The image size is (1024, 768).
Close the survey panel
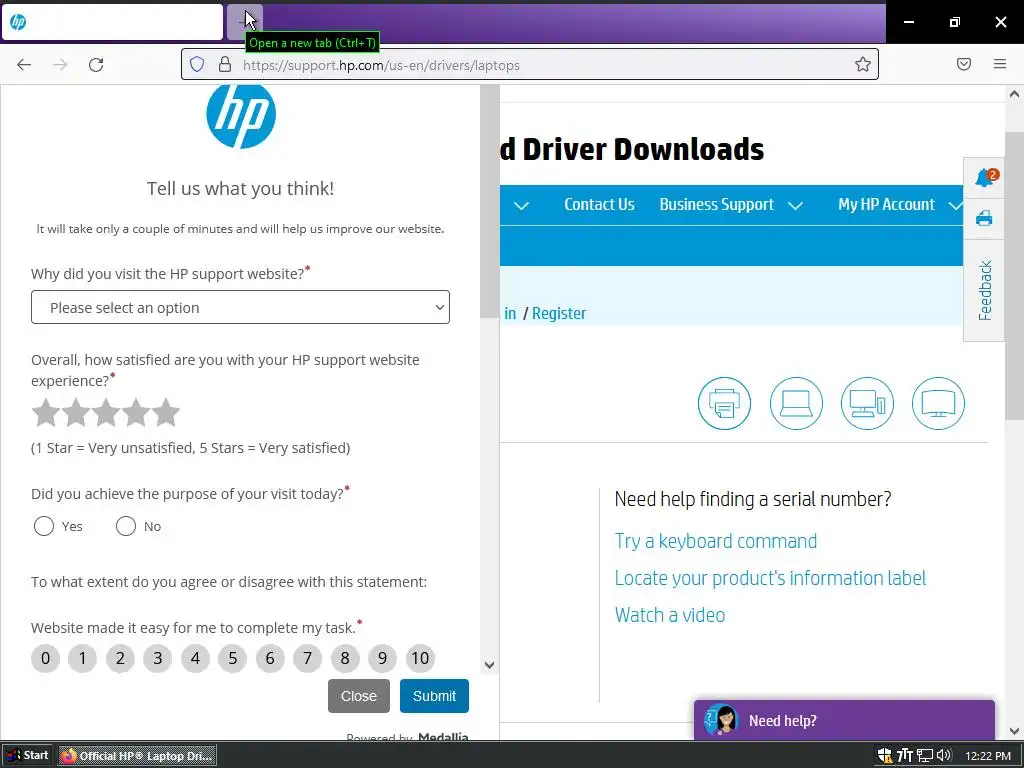359,696
